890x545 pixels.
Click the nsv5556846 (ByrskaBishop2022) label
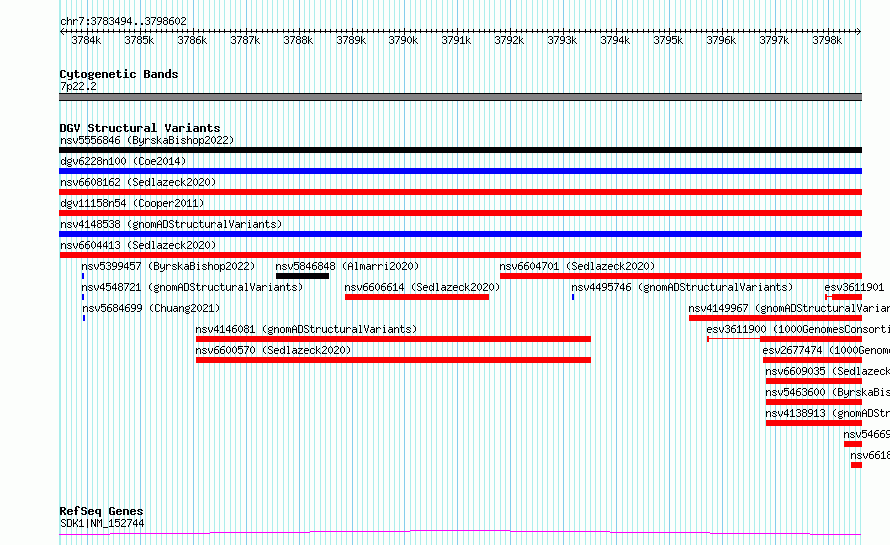pyautogui.click(x=147, y=140)
